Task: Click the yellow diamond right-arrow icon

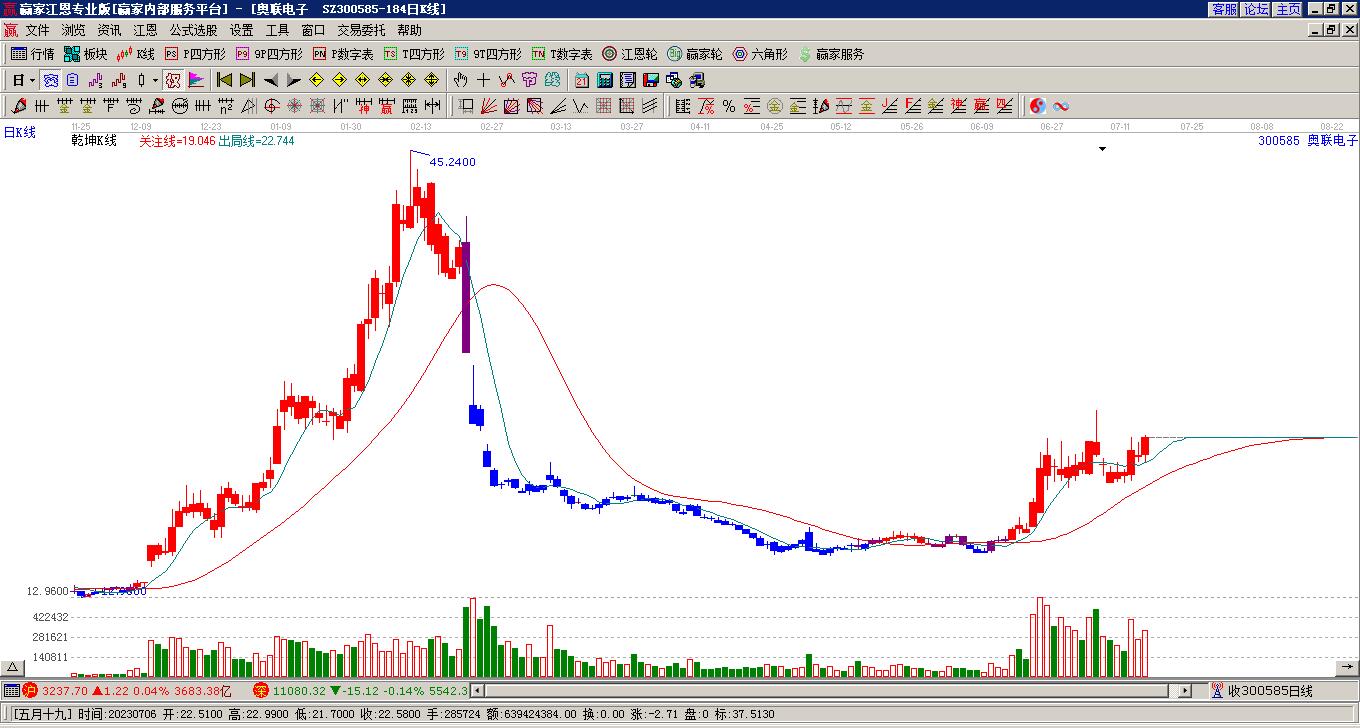Action: (339, 80)
